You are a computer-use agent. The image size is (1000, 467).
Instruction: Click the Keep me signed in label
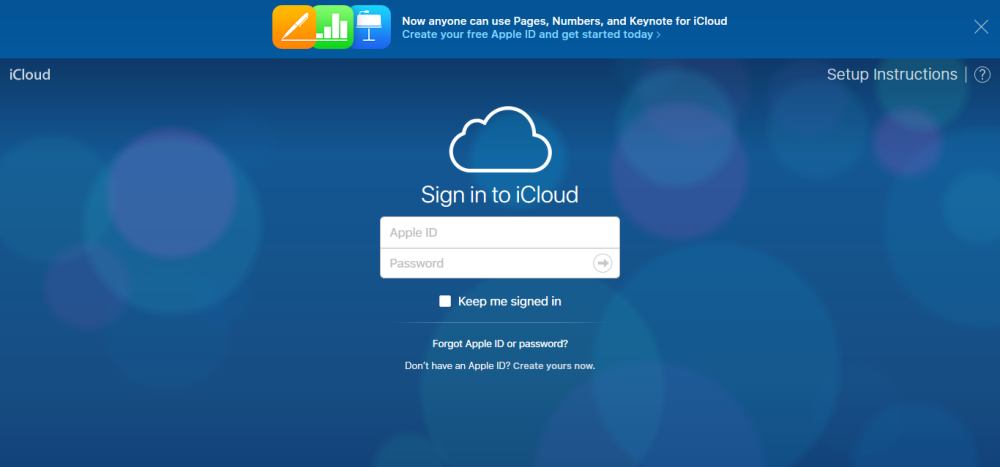(510, 301)
